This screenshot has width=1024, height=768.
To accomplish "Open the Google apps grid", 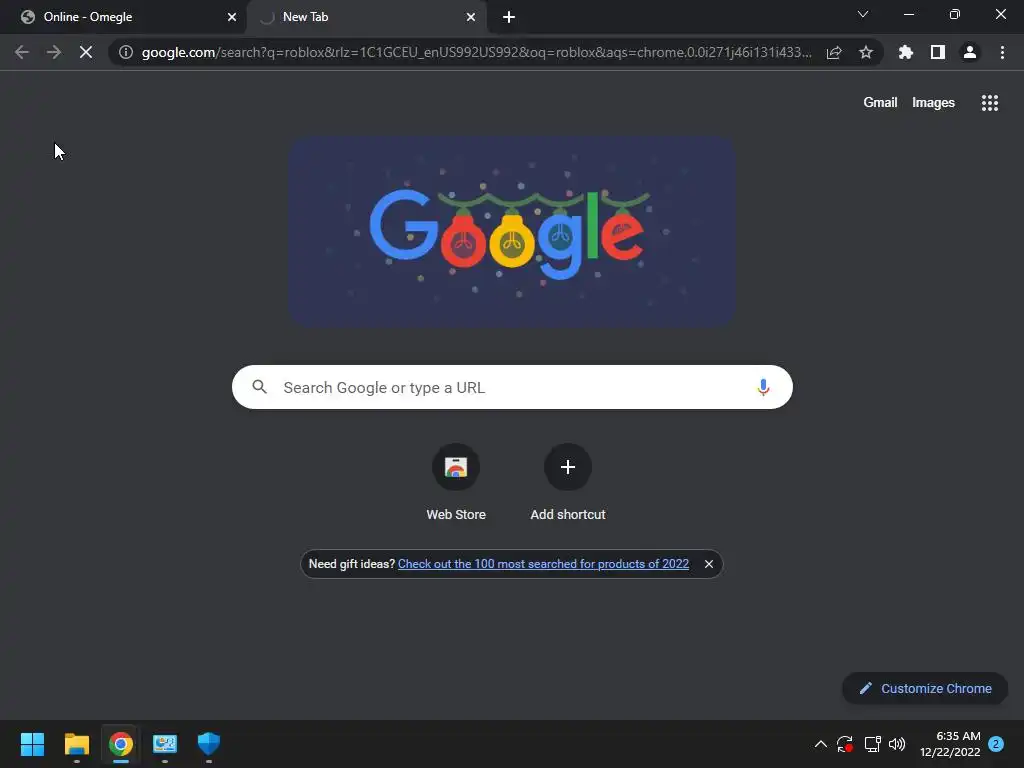I will tap(990, 103).
